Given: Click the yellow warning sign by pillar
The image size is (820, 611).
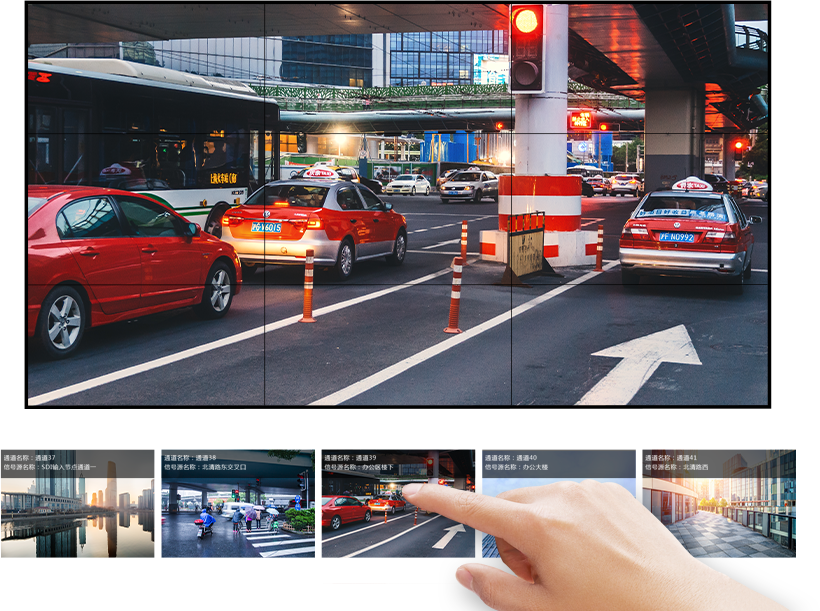Looking at the screenshot, I should click(526, 252).
